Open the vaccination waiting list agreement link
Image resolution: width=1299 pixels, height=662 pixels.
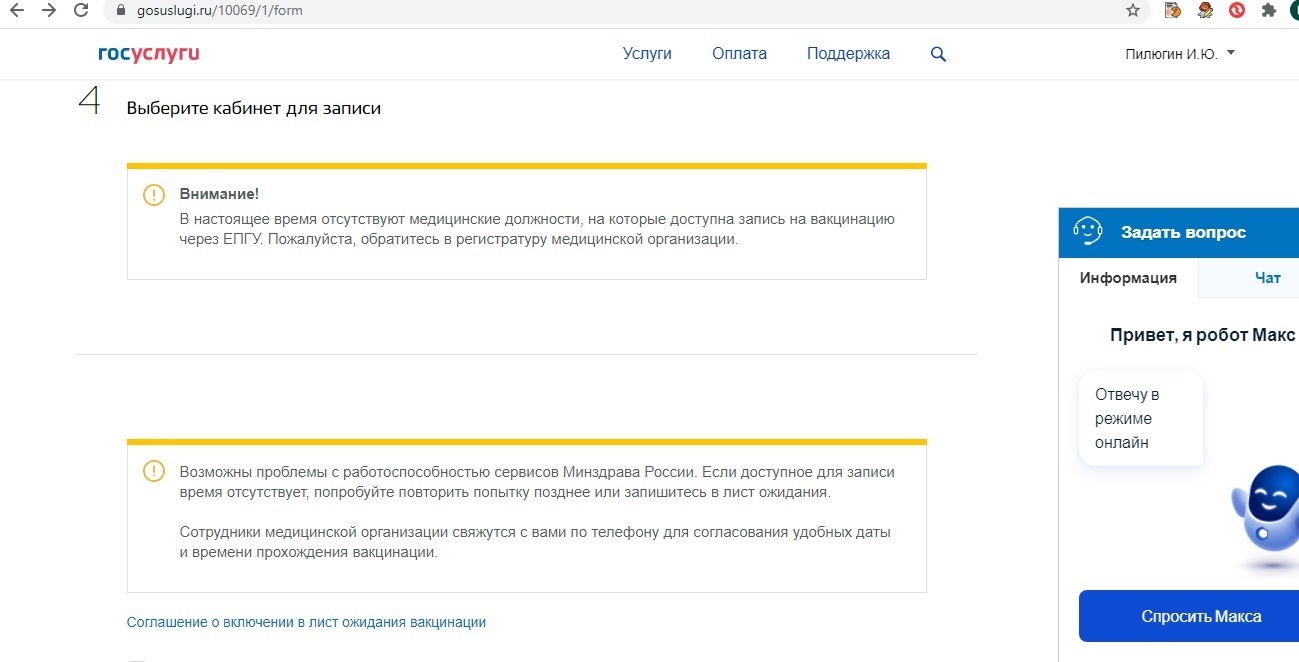(306, 622)
